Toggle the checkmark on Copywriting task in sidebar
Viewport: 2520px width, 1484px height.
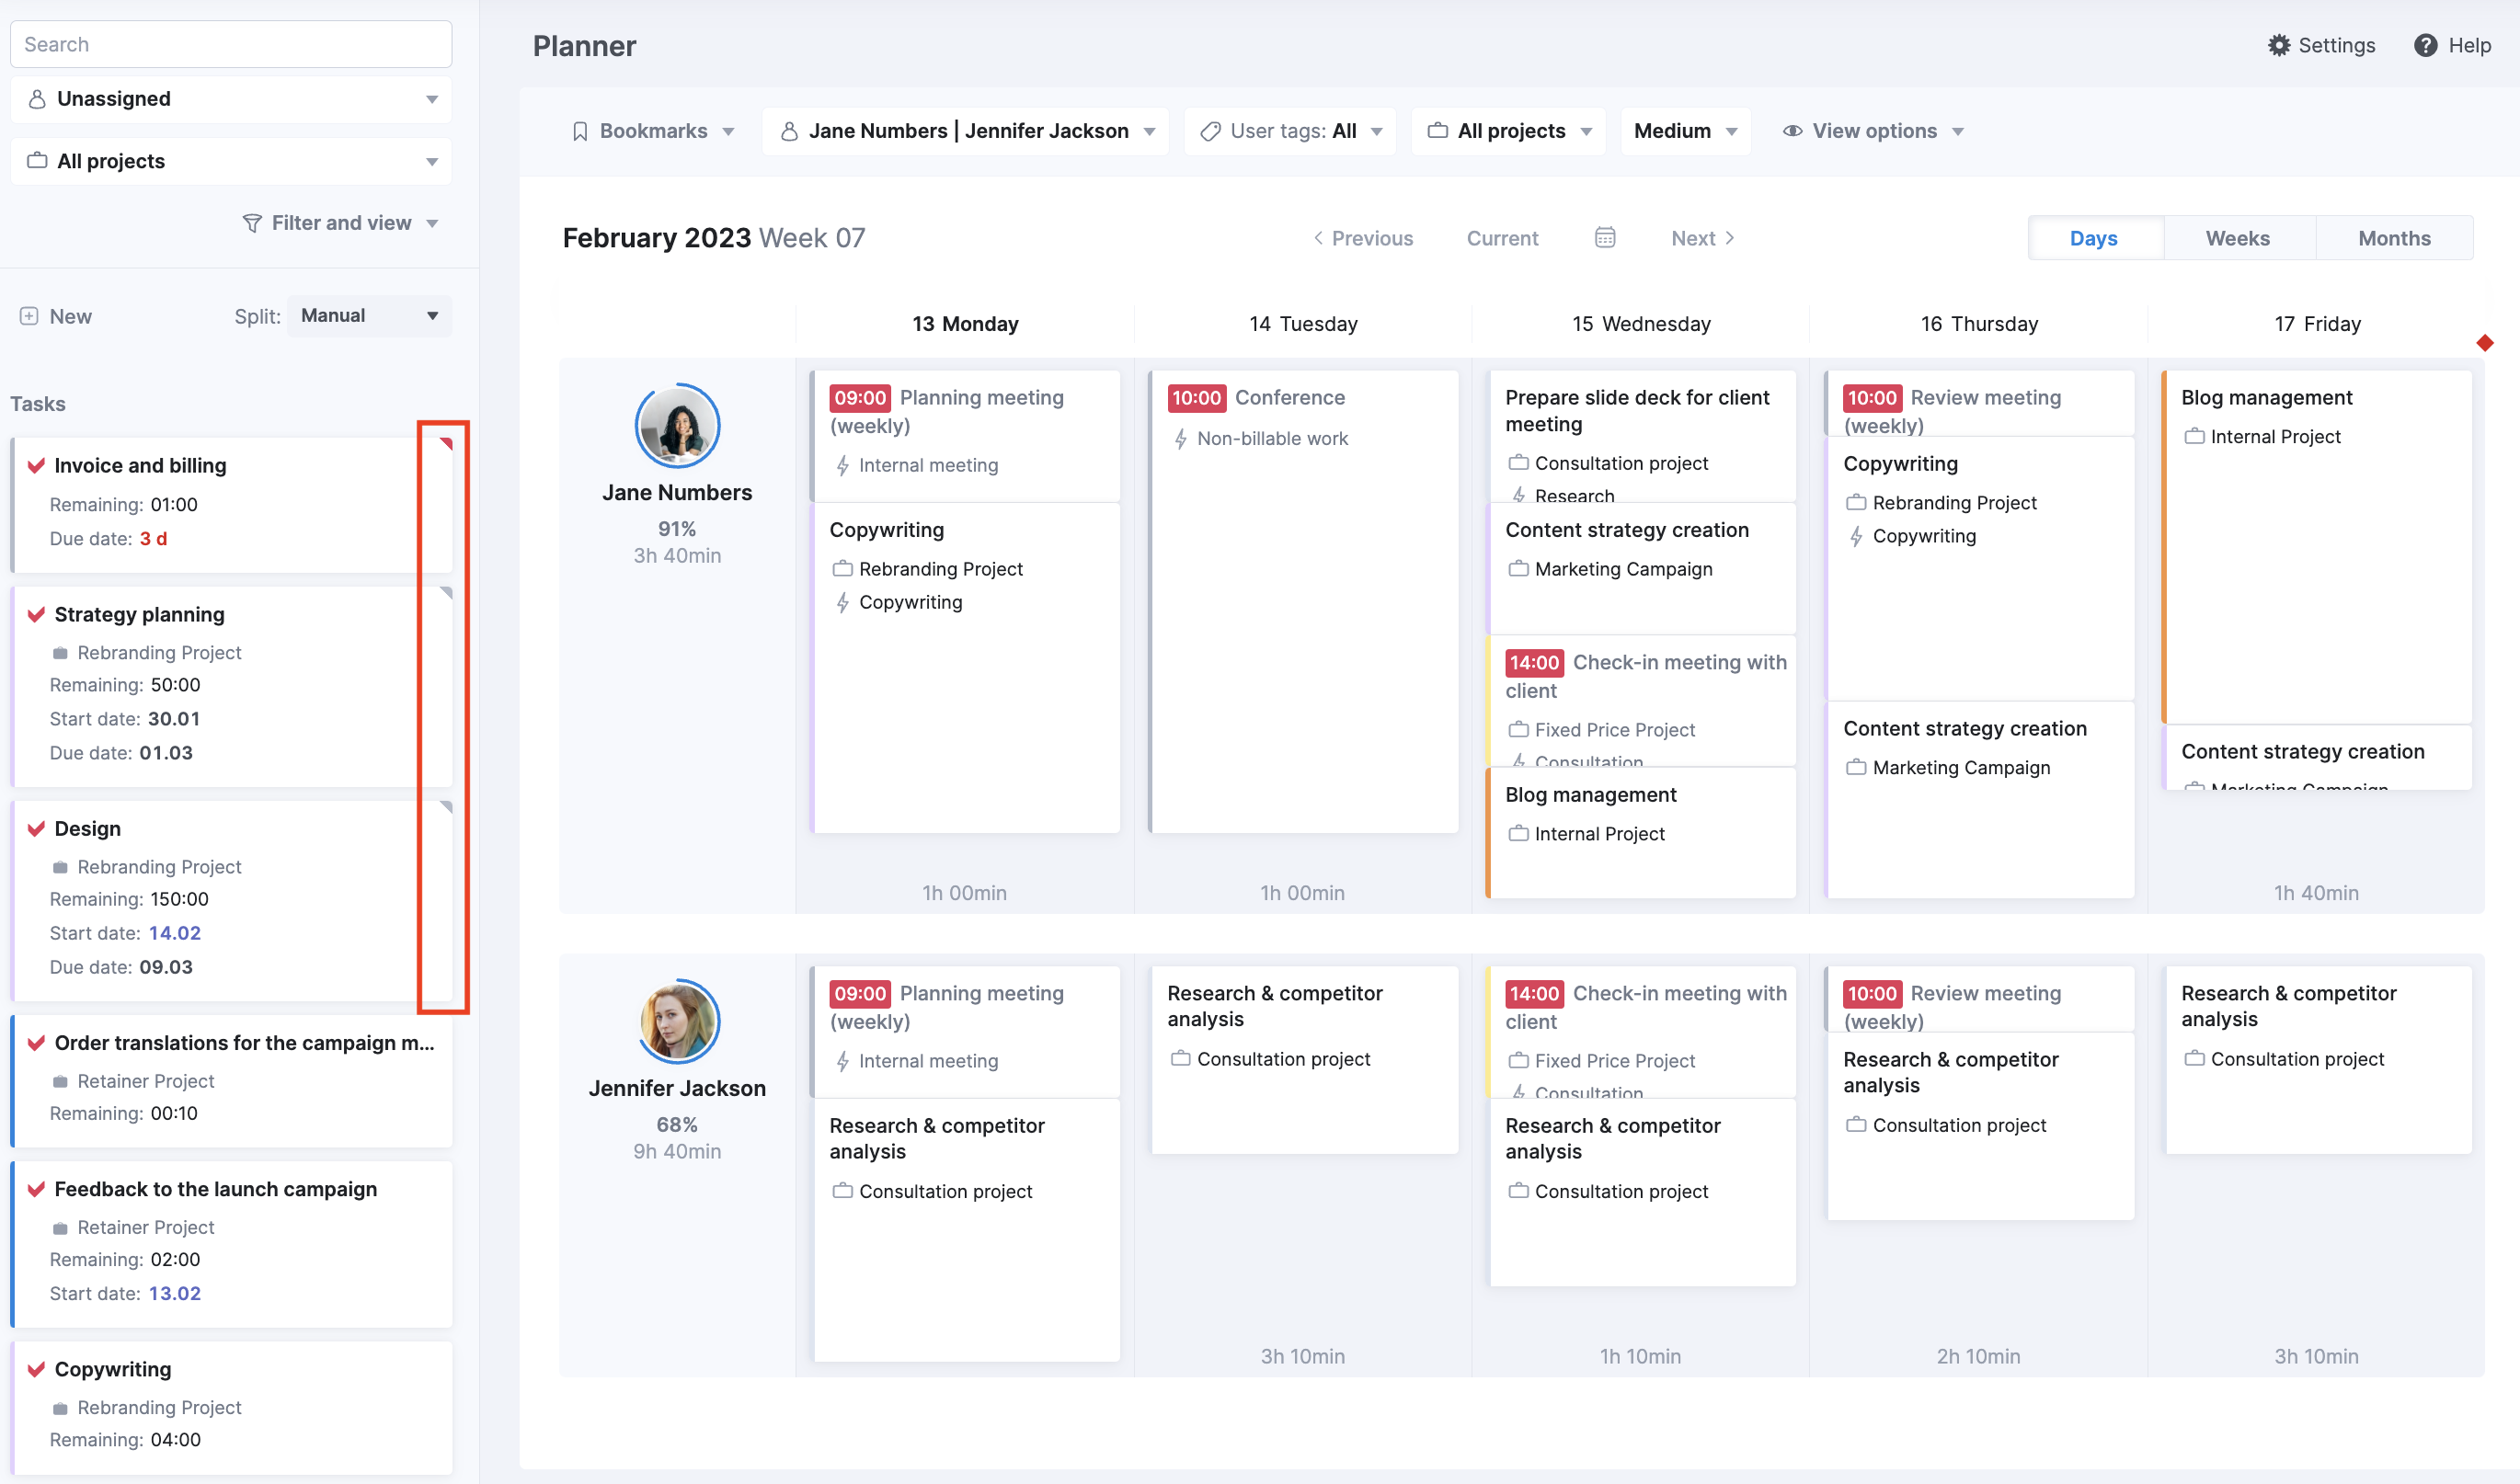pos(36,1369)
